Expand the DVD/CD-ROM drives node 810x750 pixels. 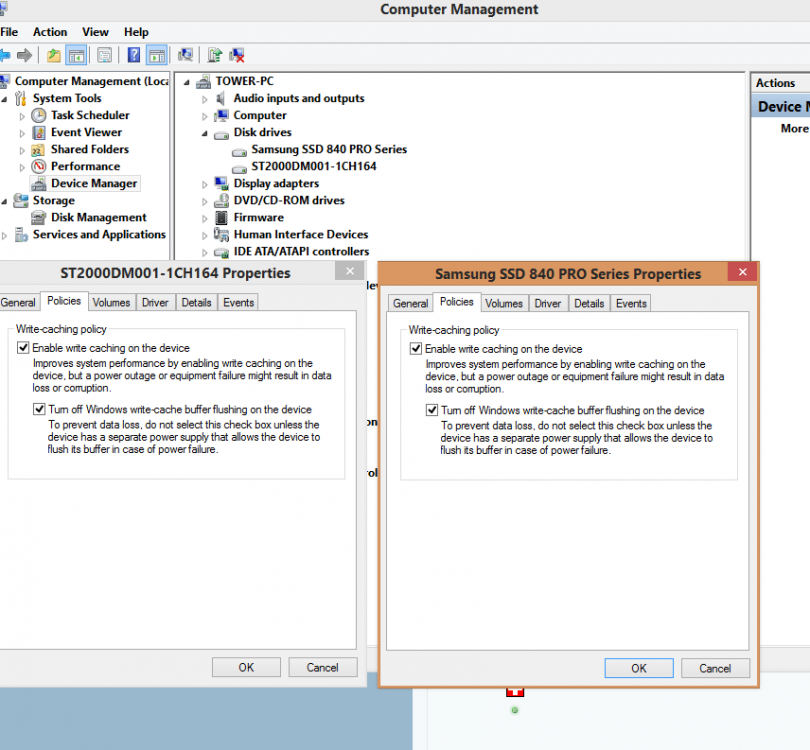(x=205, y=201)
